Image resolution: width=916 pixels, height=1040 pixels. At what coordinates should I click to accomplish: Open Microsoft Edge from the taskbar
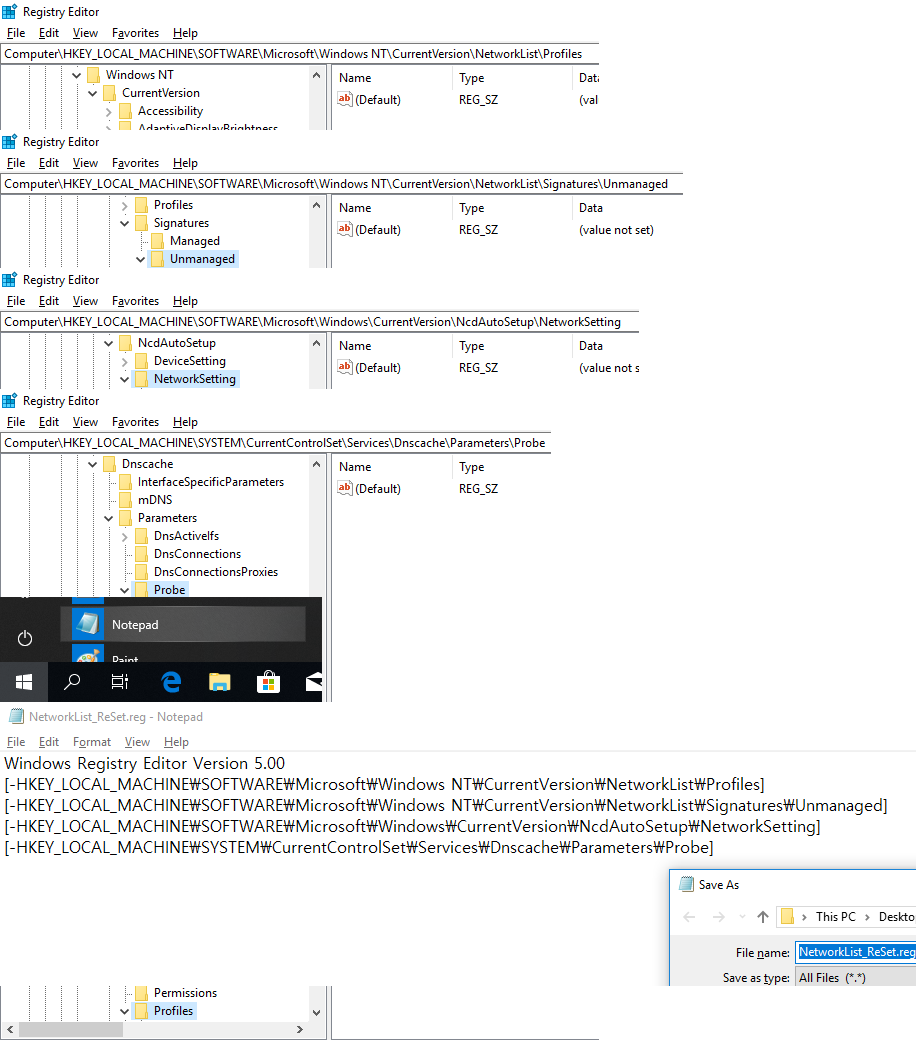pyautogui.click(x=171, y=682)
